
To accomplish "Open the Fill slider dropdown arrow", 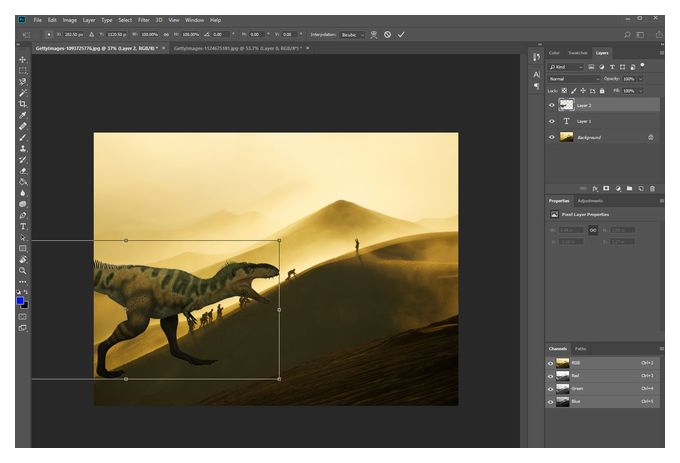I will (x=641, y=91).
